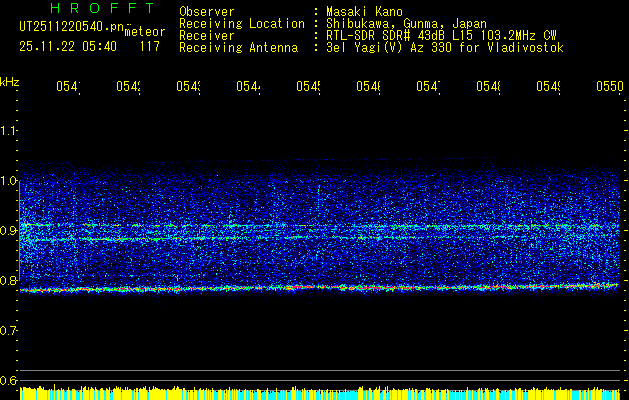Click the Observer field label
Viewport: 629px width, 400px height.
[x=207, y=12]
